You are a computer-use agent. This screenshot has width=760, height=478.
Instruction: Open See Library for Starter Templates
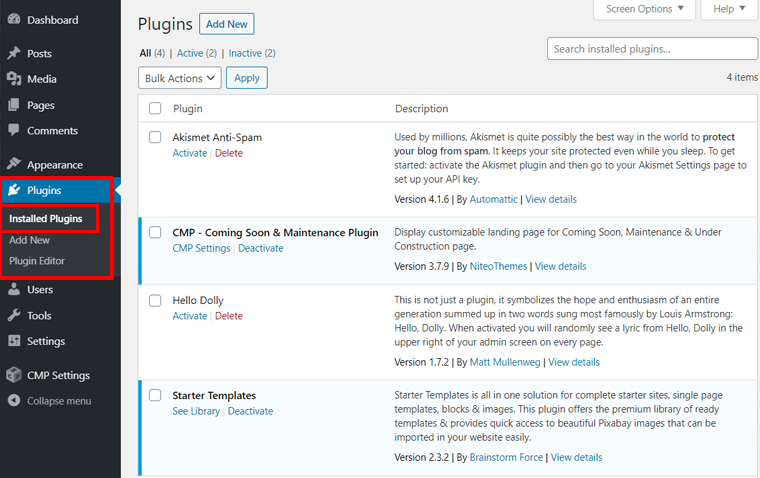pyautogui.click(x=196, y=411)
